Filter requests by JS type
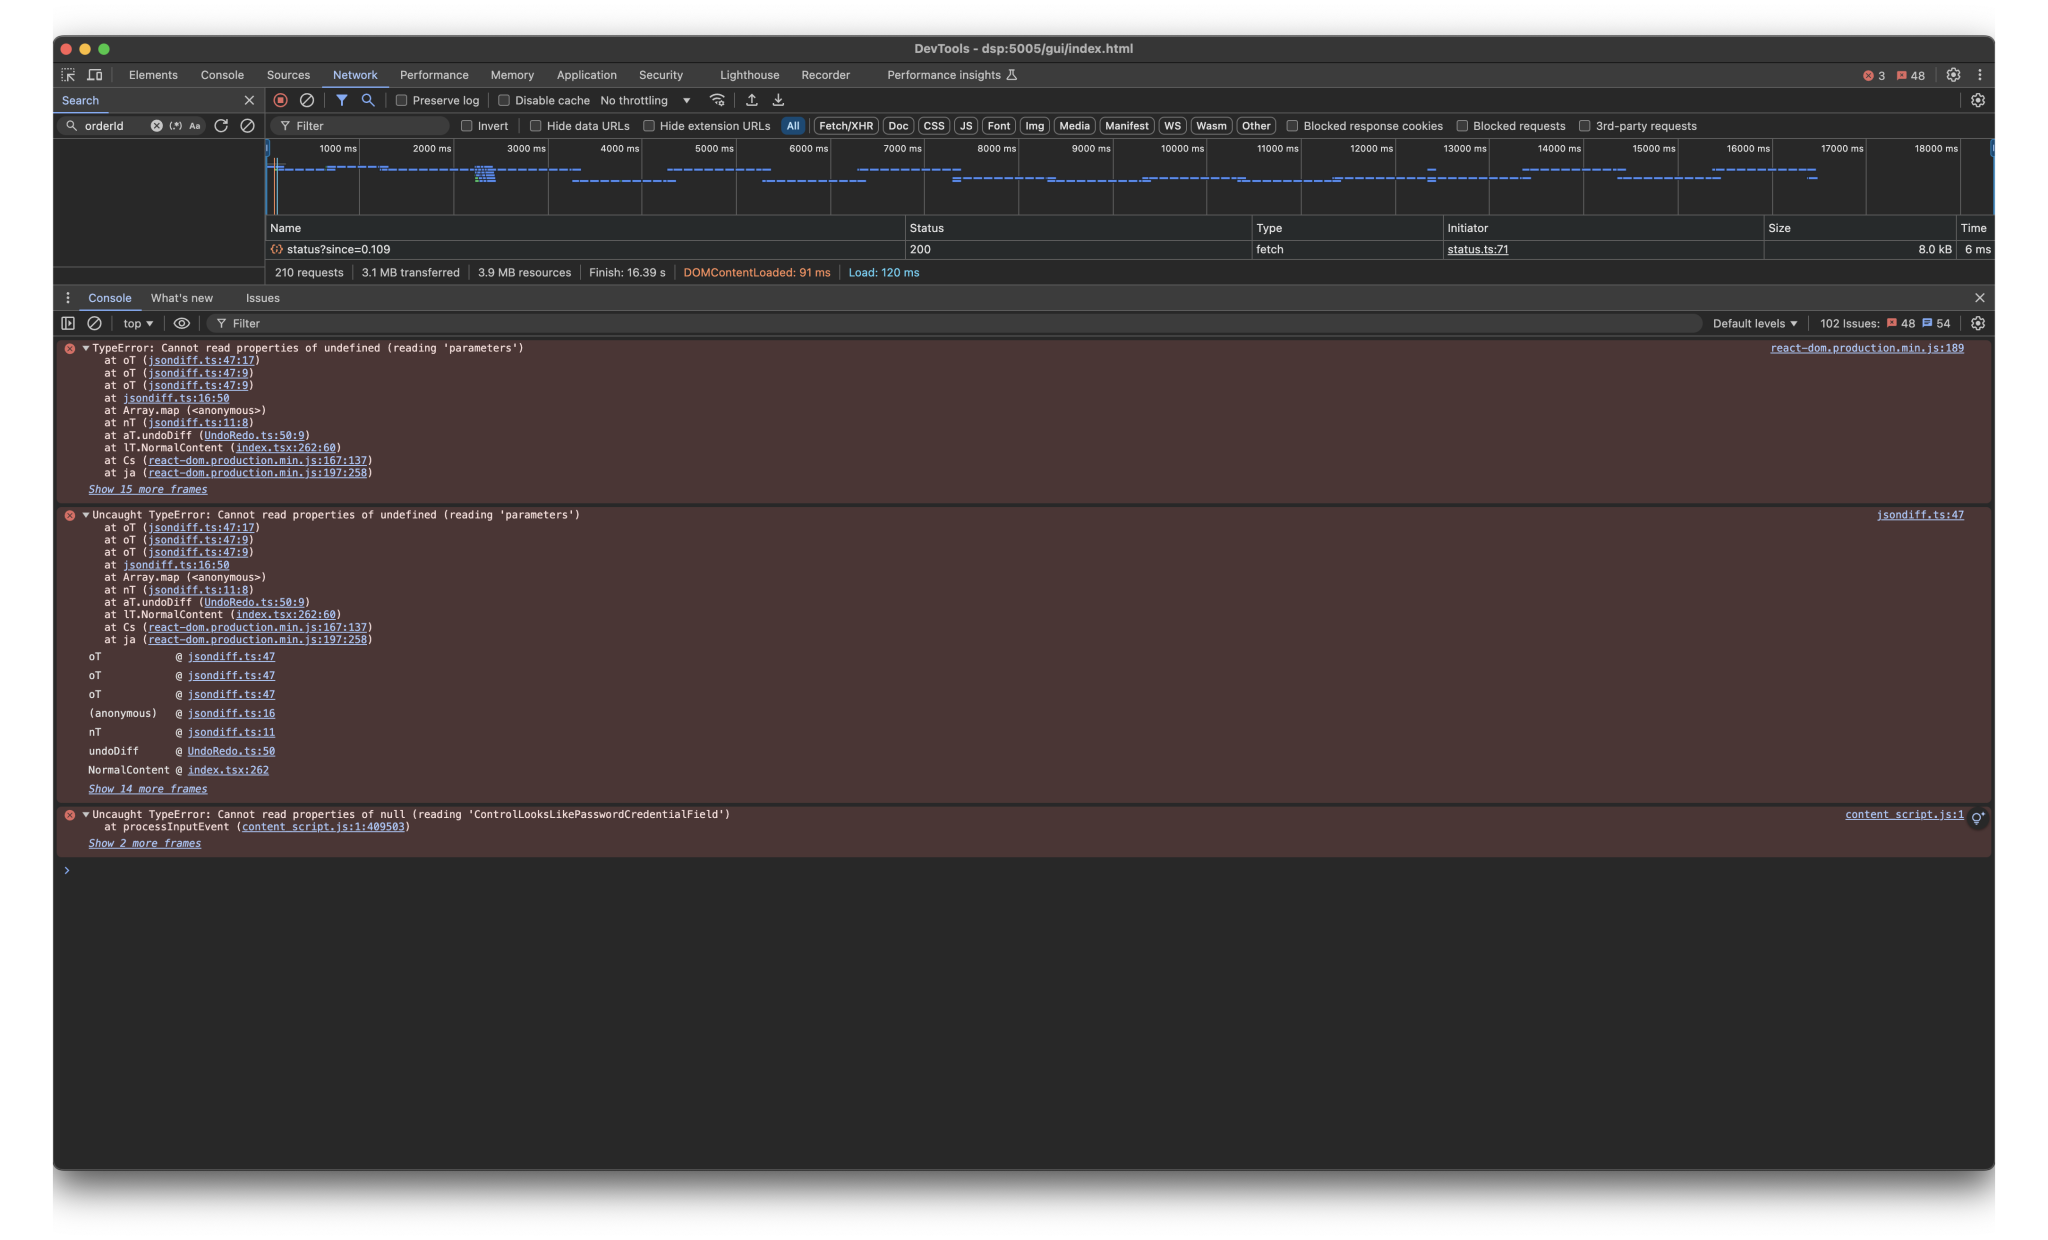This screenshot has width=2048, height=1240. [966, 126]
